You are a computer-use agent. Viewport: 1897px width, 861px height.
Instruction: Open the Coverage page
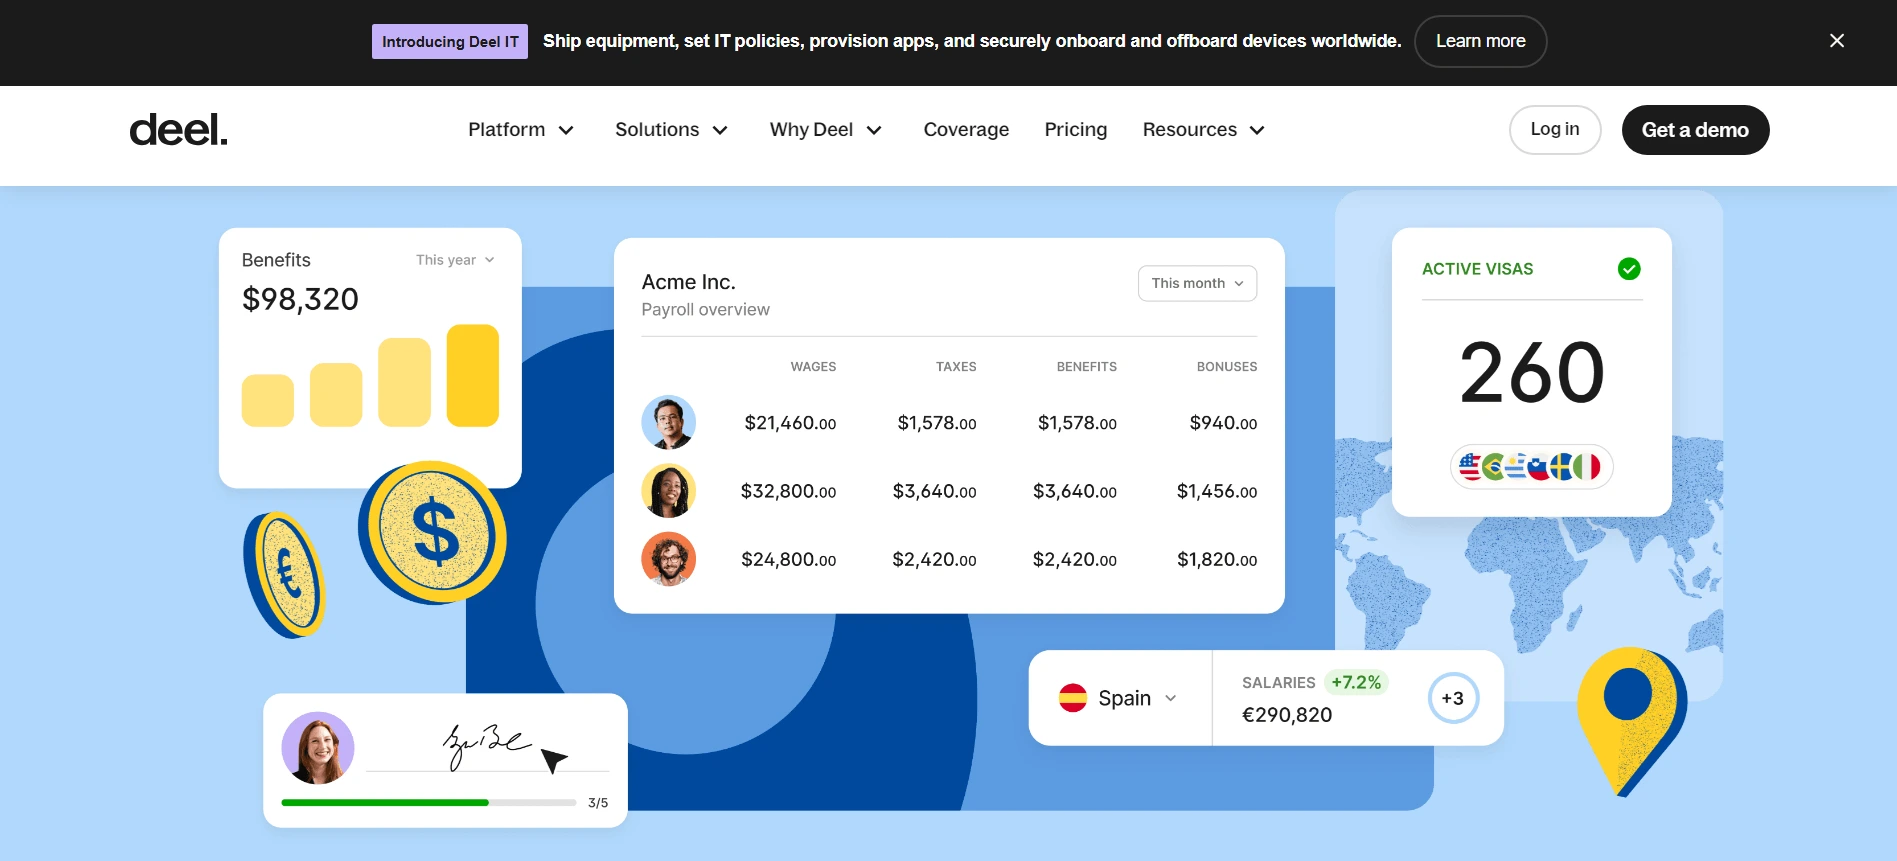[x=966, y=130]
